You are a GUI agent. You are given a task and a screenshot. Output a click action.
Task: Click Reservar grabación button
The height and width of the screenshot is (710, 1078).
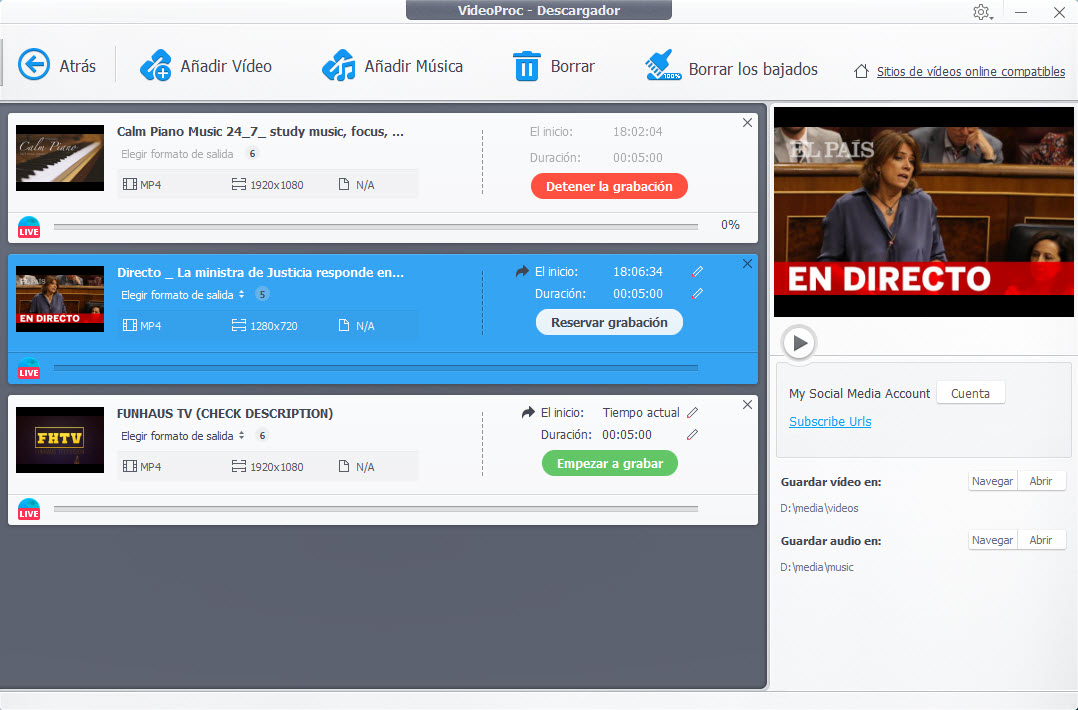point(609,322)
